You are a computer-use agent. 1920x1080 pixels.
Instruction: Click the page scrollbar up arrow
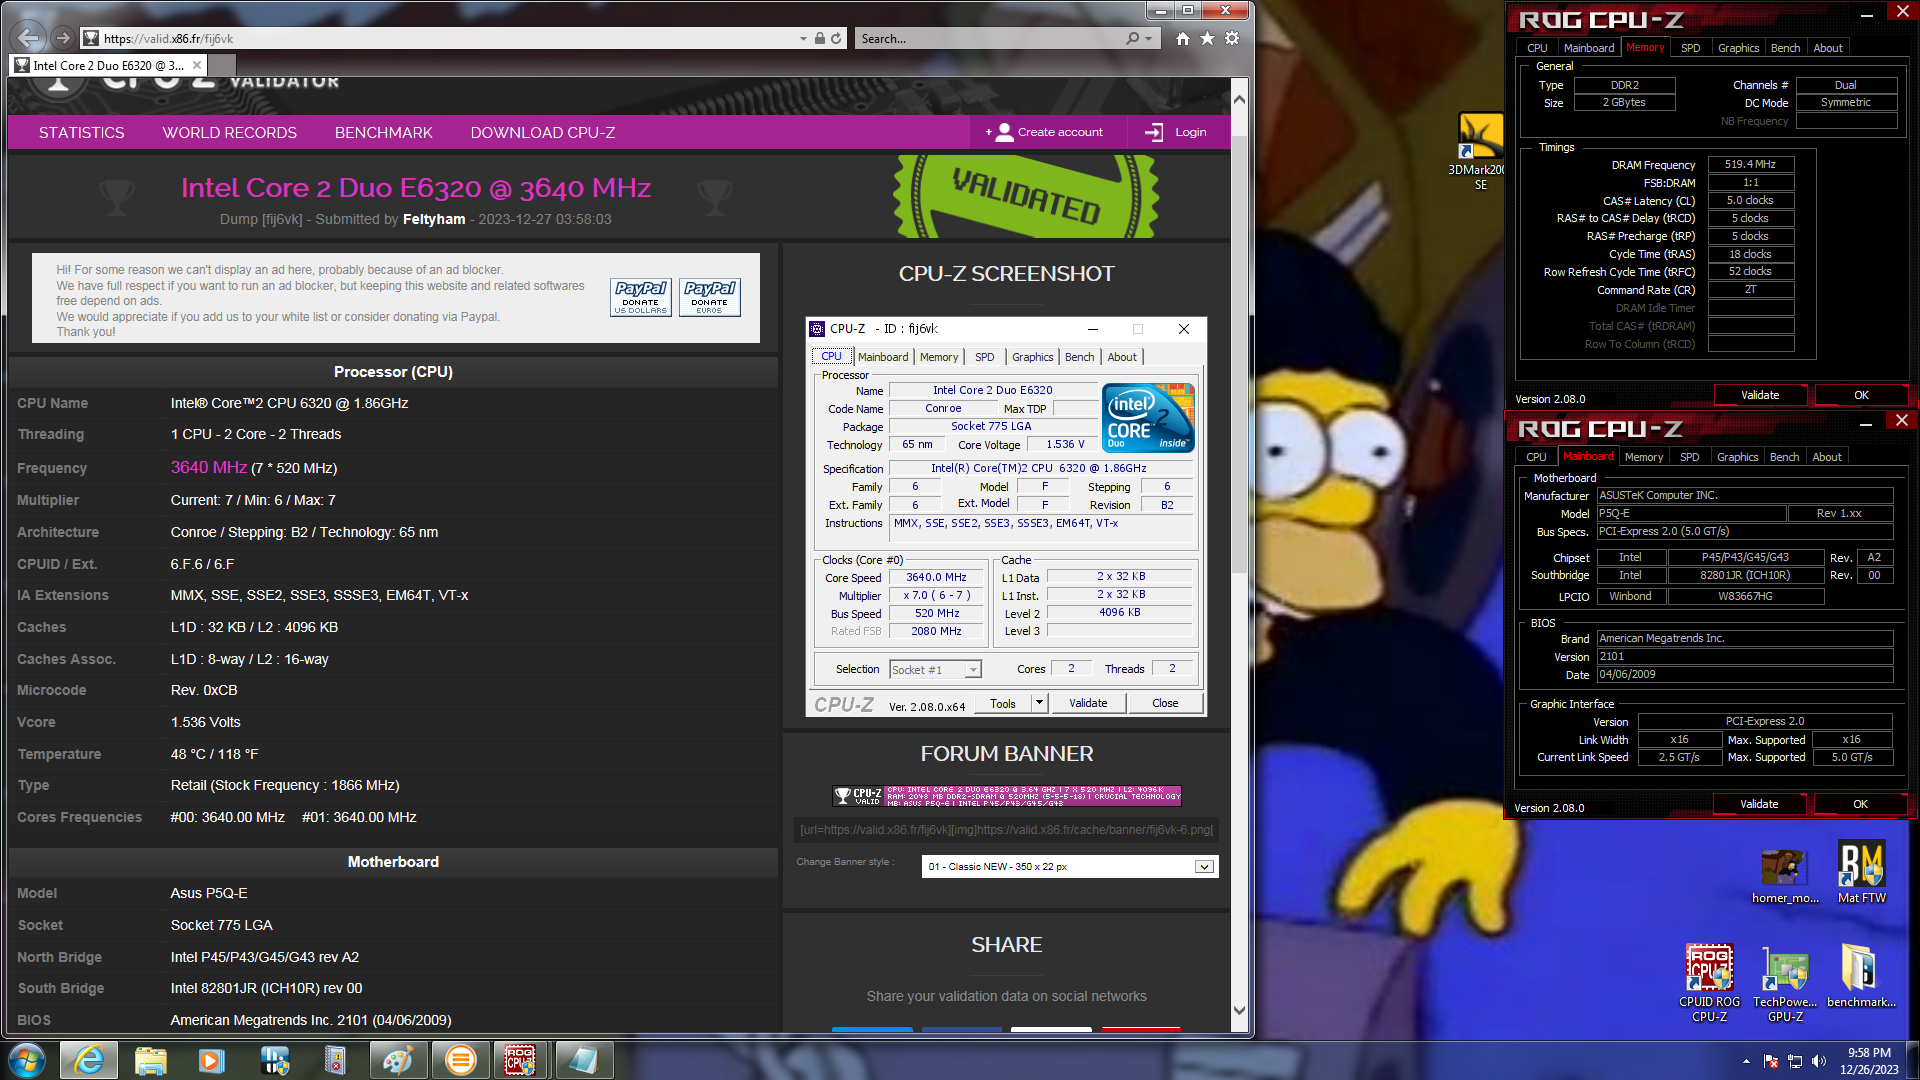pyautogui.click(x=1239, y=99)
